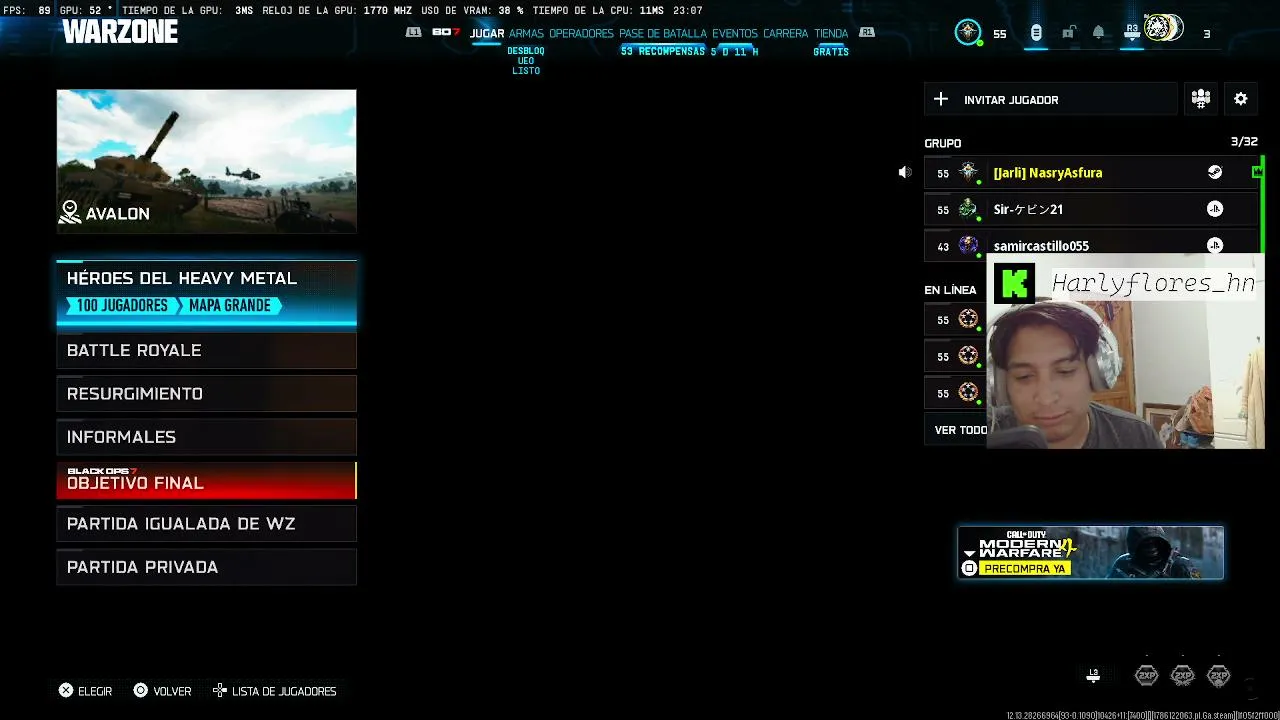Go to the PASE DE BATALLA tab

tap(663, 33)
